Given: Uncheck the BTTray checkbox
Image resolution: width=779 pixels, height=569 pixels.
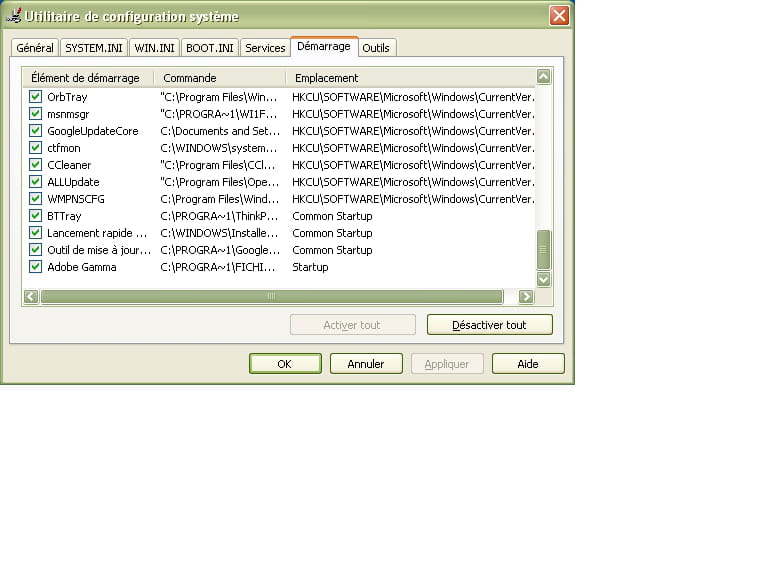Looking at the screenshot, I should tap(35, 216).
